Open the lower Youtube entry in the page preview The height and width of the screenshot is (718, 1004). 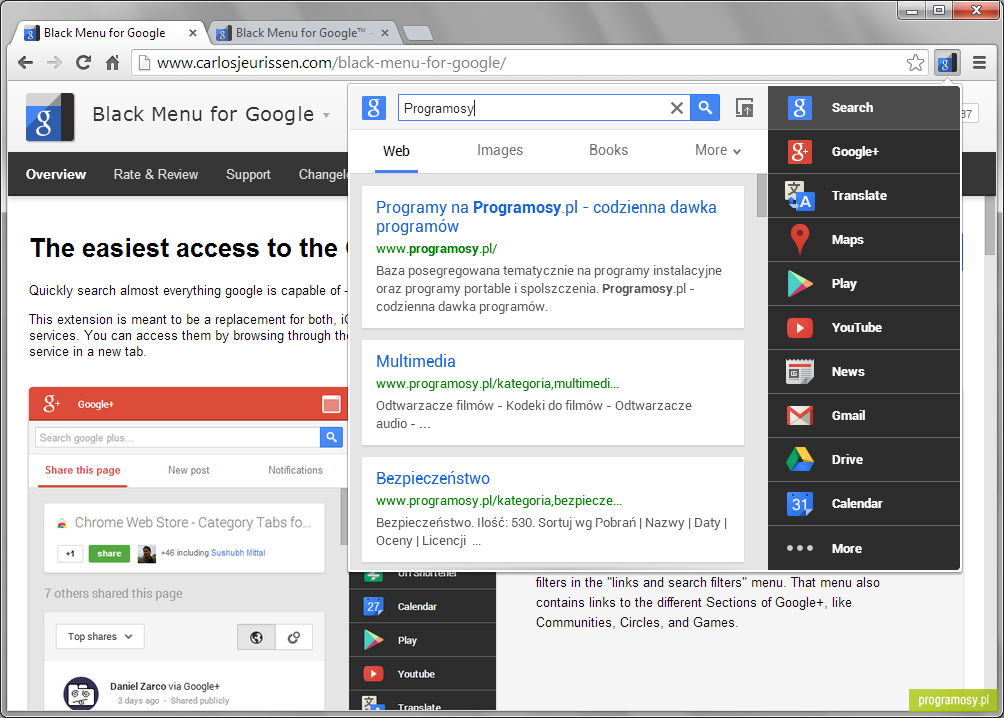(423, 674)
